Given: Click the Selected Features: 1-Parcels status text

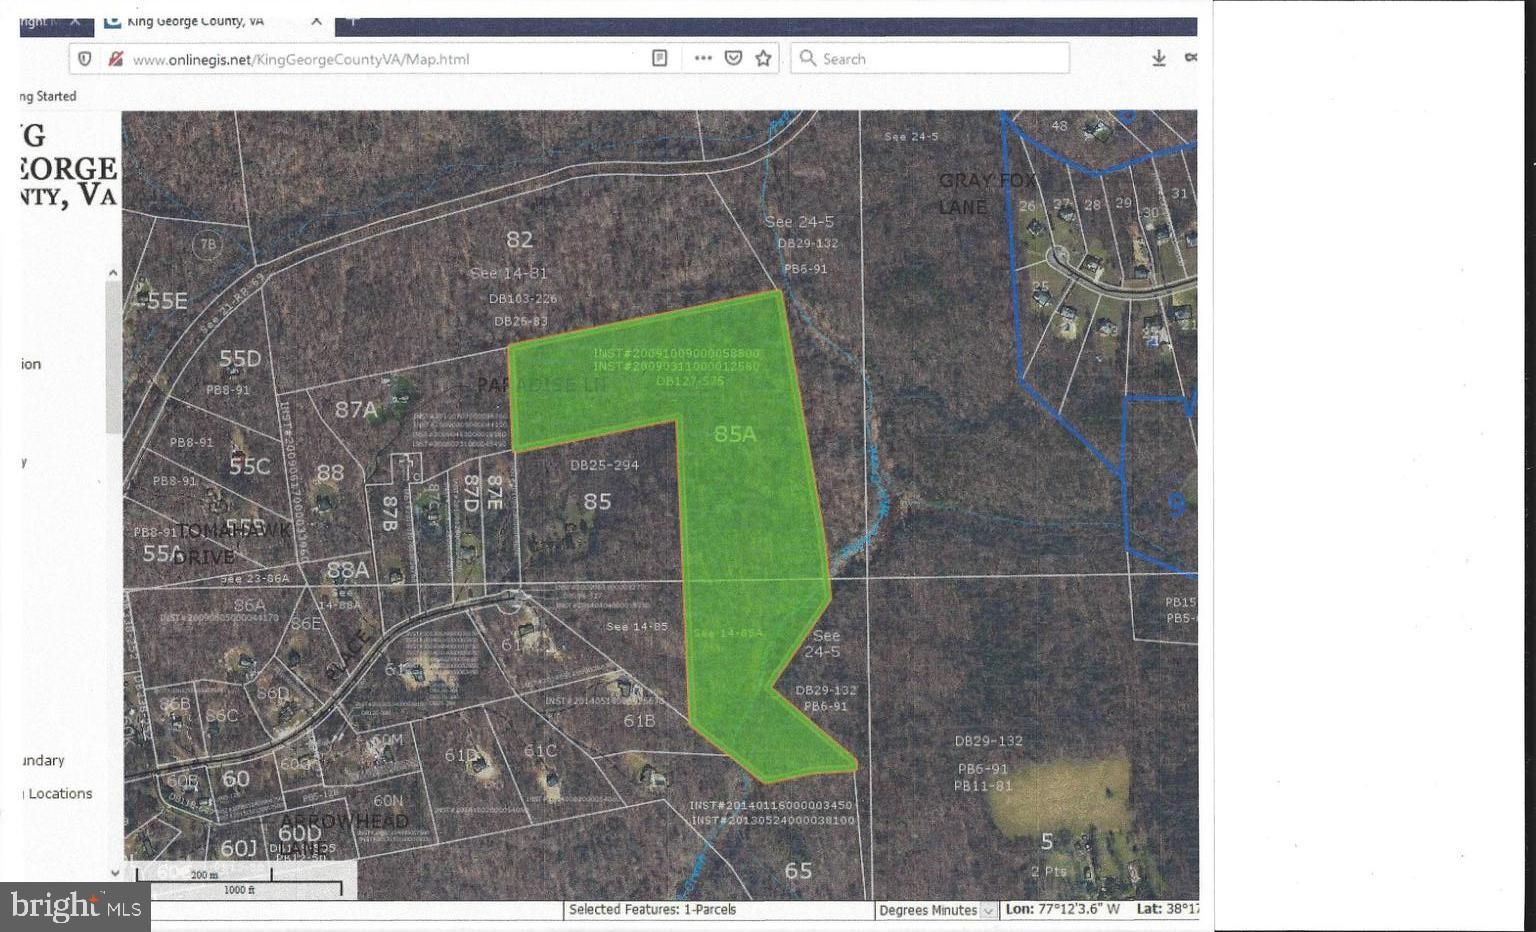Looking at the screenshot, I should click(651, 910).
